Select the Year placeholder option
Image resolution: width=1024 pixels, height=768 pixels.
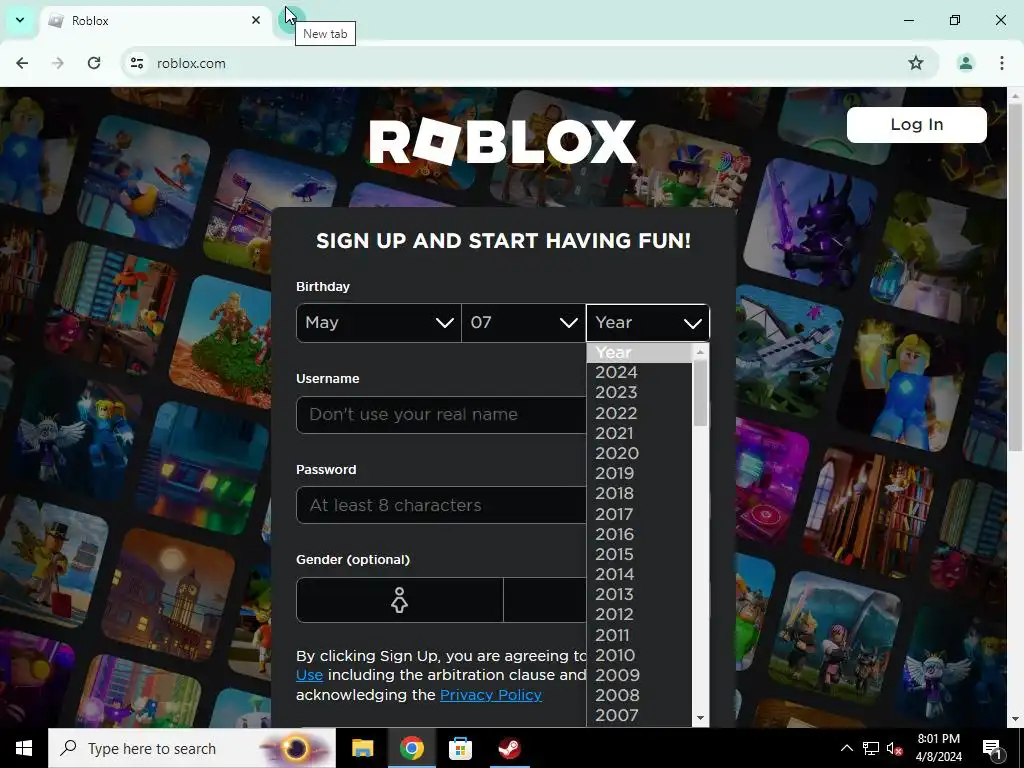click(x=639, y=353)
